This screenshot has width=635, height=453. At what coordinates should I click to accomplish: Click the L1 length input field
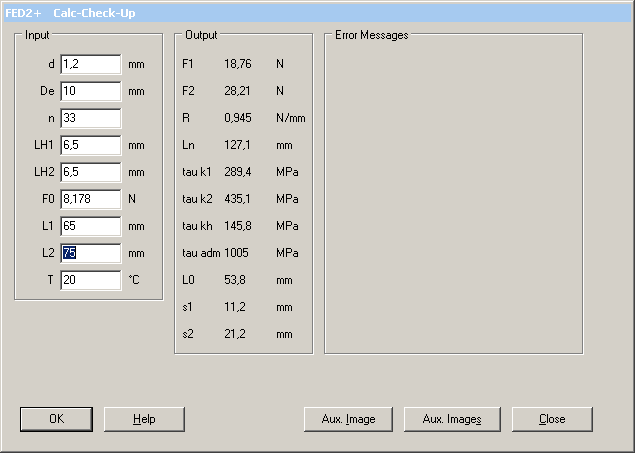90,226
